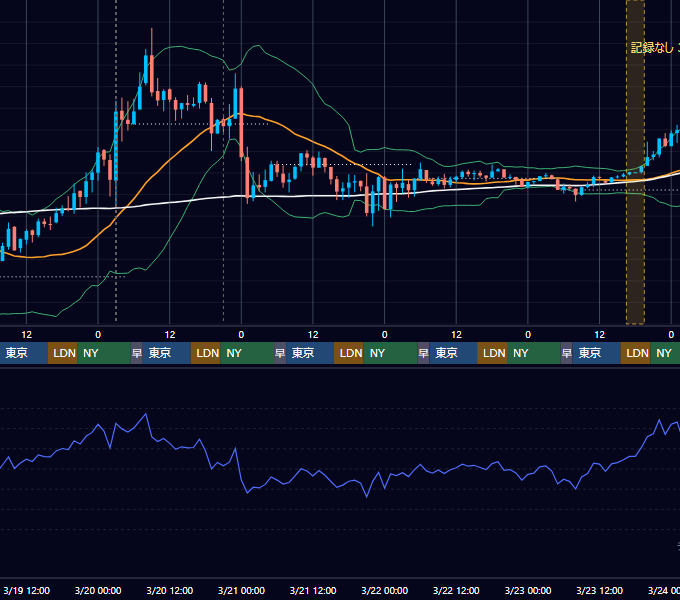Select the yellow dashed highlighted time band
Screen dimensions: 680x600
tap(635, 162)
